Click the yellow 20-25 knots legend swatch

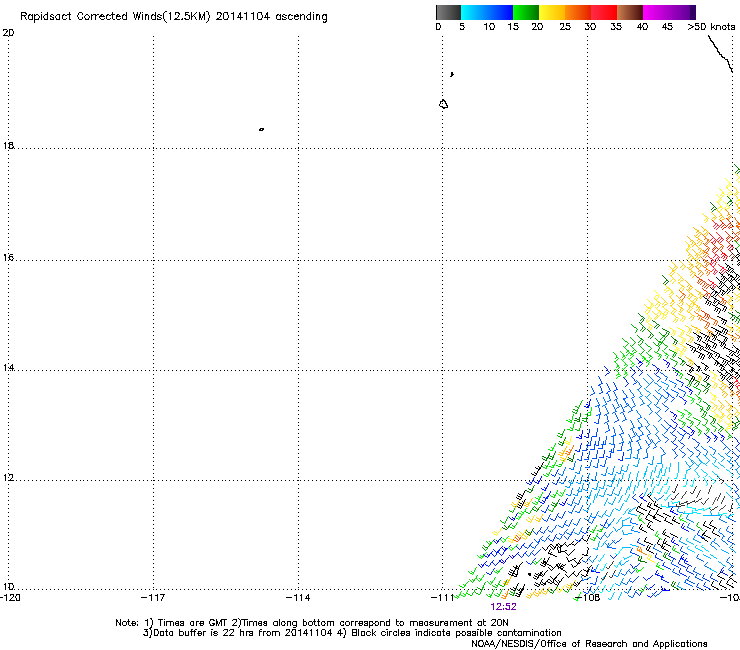click(552, 12)
